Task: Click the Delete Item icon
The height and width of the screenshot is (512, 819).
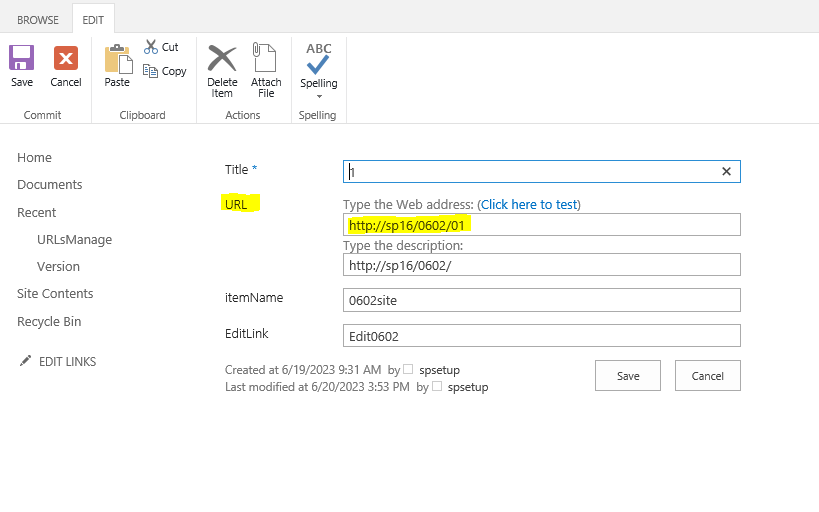Action: pyautogui.click(x=222, y=57)
